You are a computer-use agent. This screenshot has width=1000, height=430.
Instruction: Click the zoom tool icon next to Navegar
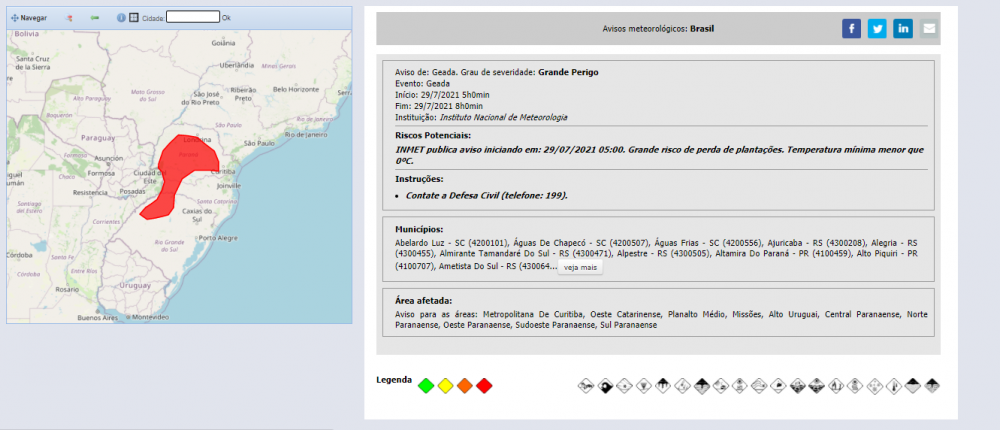(69, 18)
